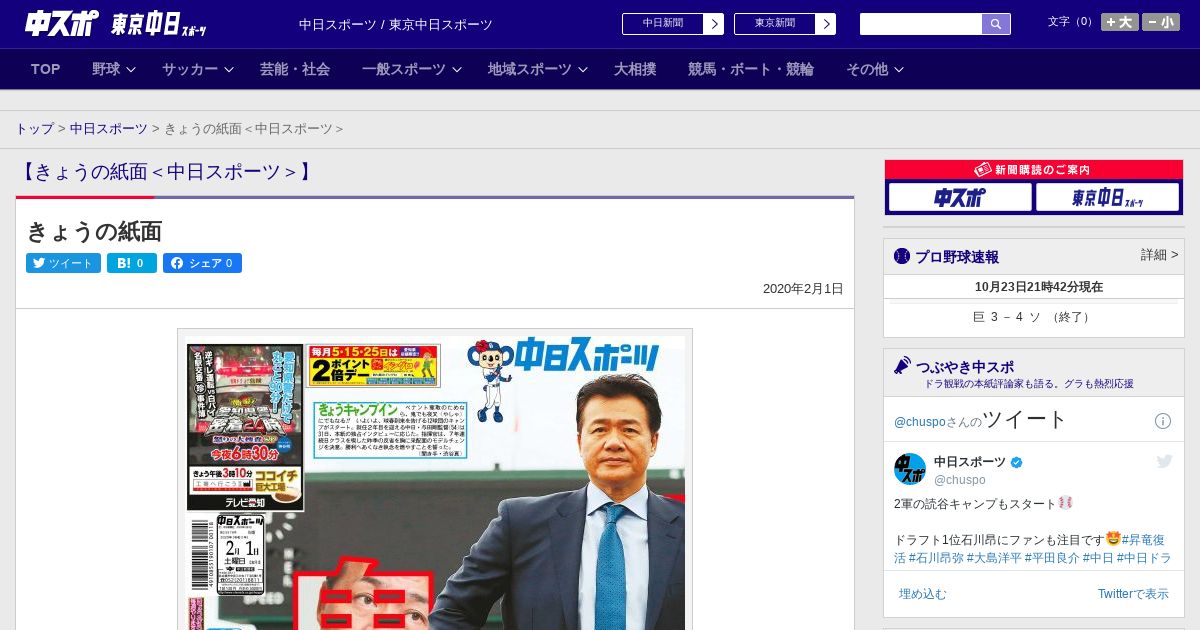Open the 大相撲 section
Image resolution: width=1200 pixels, height=630 pixels.
click(635, 69)
